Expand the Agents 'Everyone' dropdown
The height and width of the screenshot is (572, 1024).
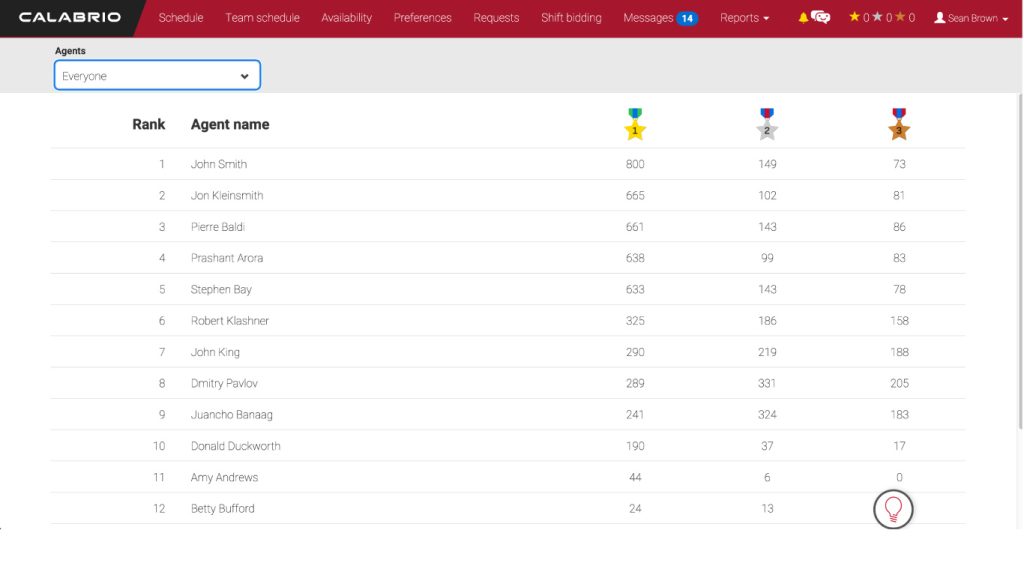tap(157, 76)
